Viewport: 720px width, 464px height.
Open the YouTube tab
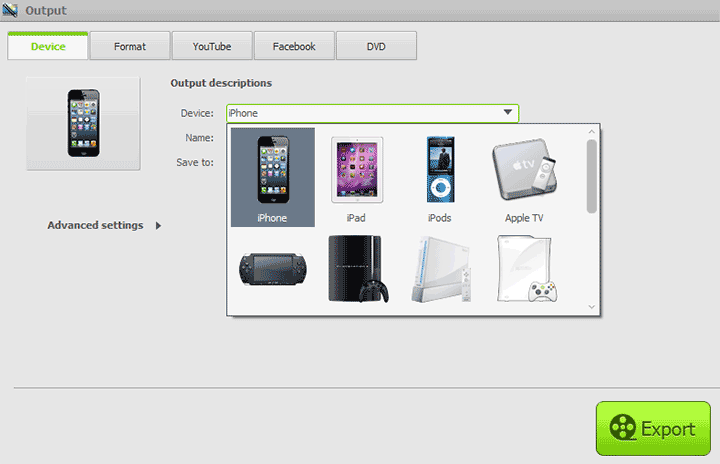(212, 46)
